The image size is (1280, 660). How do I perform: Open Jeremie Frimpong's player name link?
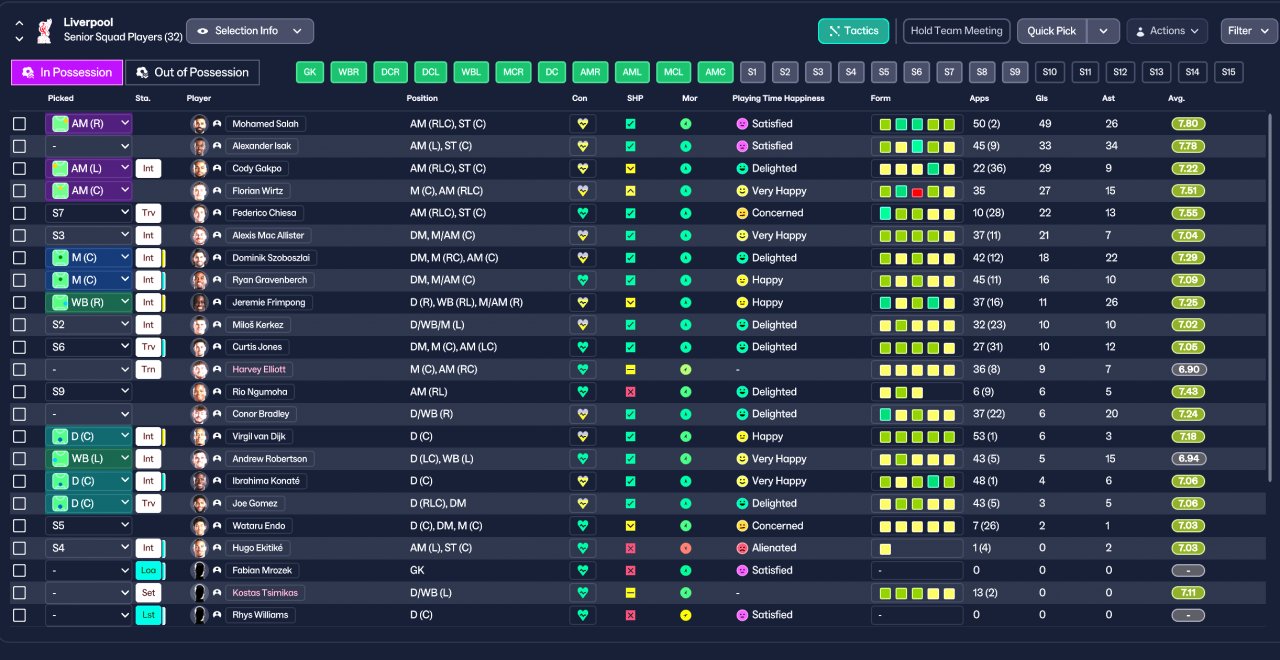pyautogui.click(x=269, y=302)
